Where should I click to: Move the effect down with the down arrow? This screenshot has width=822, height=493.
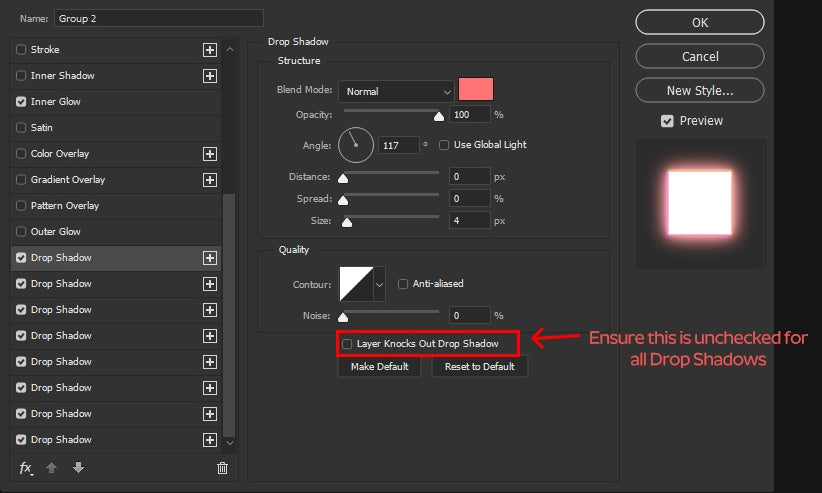click(x=78, y=467)
